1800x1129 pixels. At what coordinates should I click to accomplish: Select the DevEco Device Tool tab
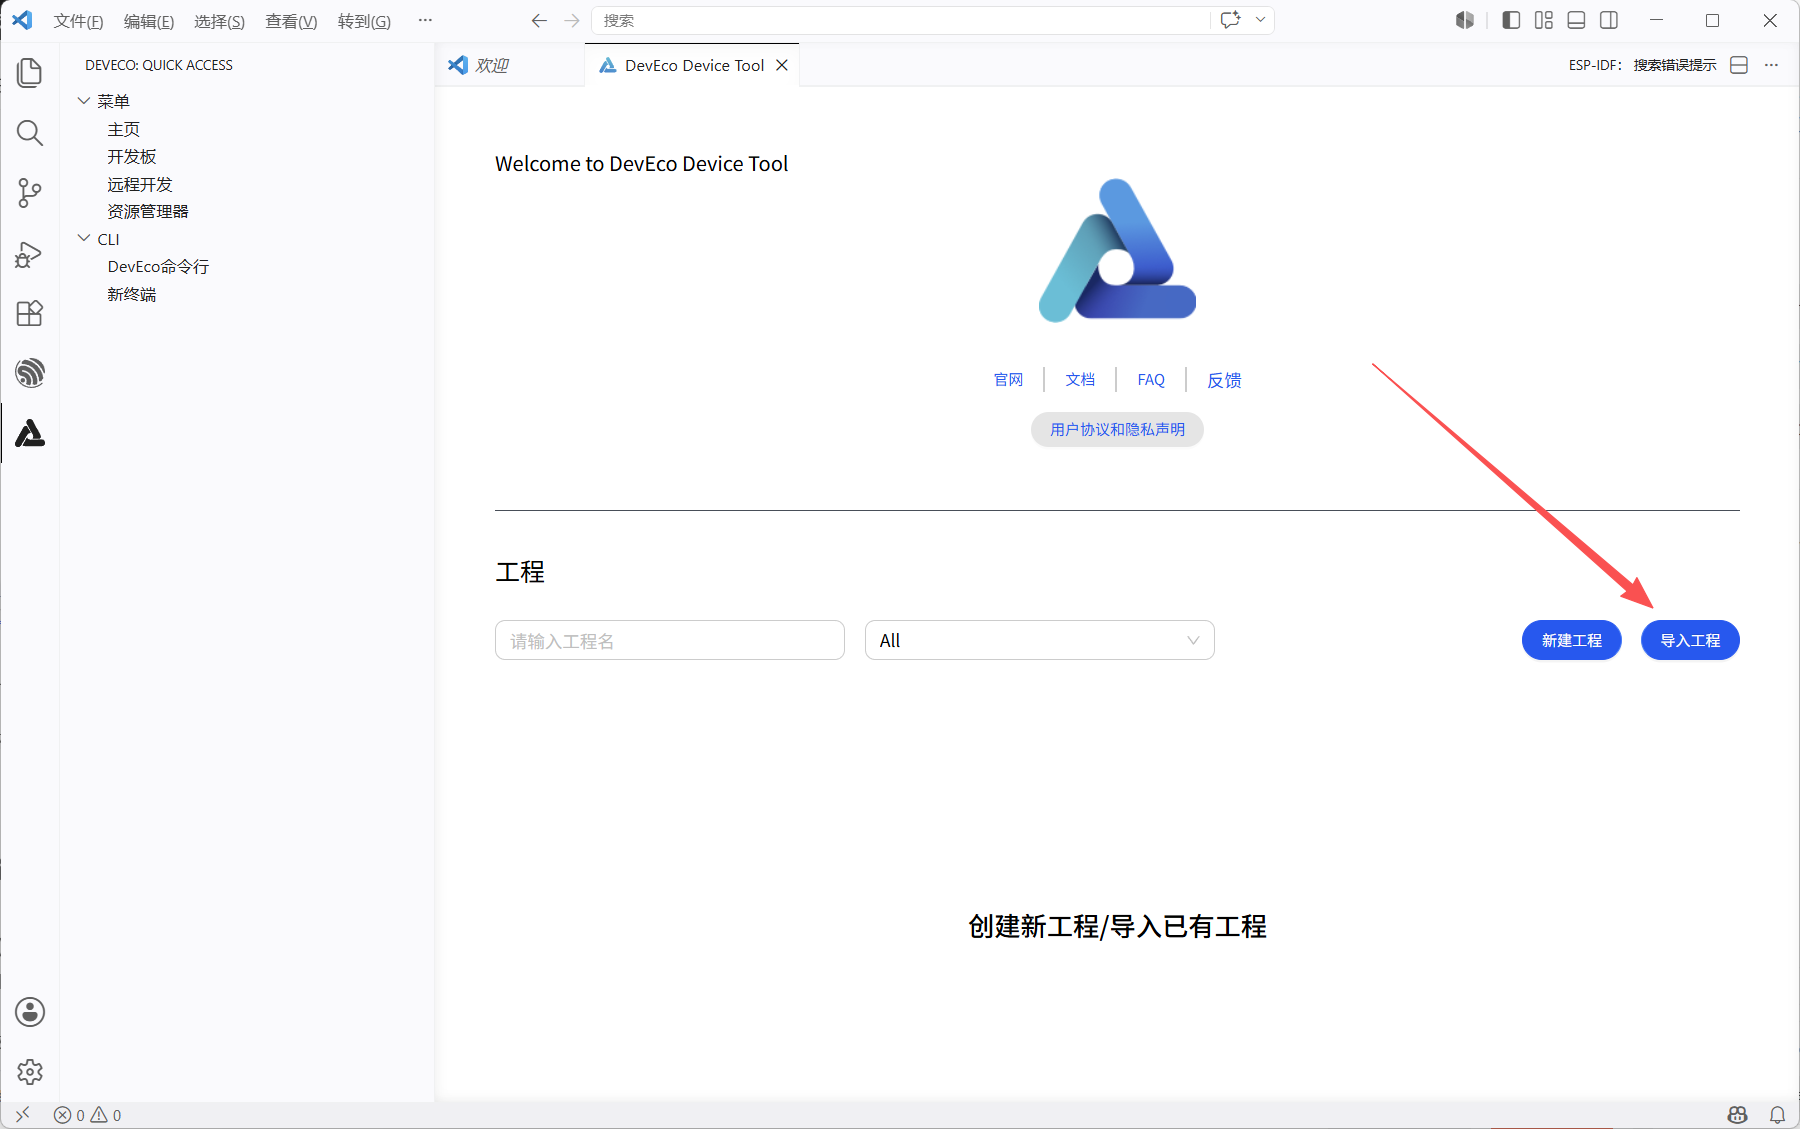click(x=694, y=65)
